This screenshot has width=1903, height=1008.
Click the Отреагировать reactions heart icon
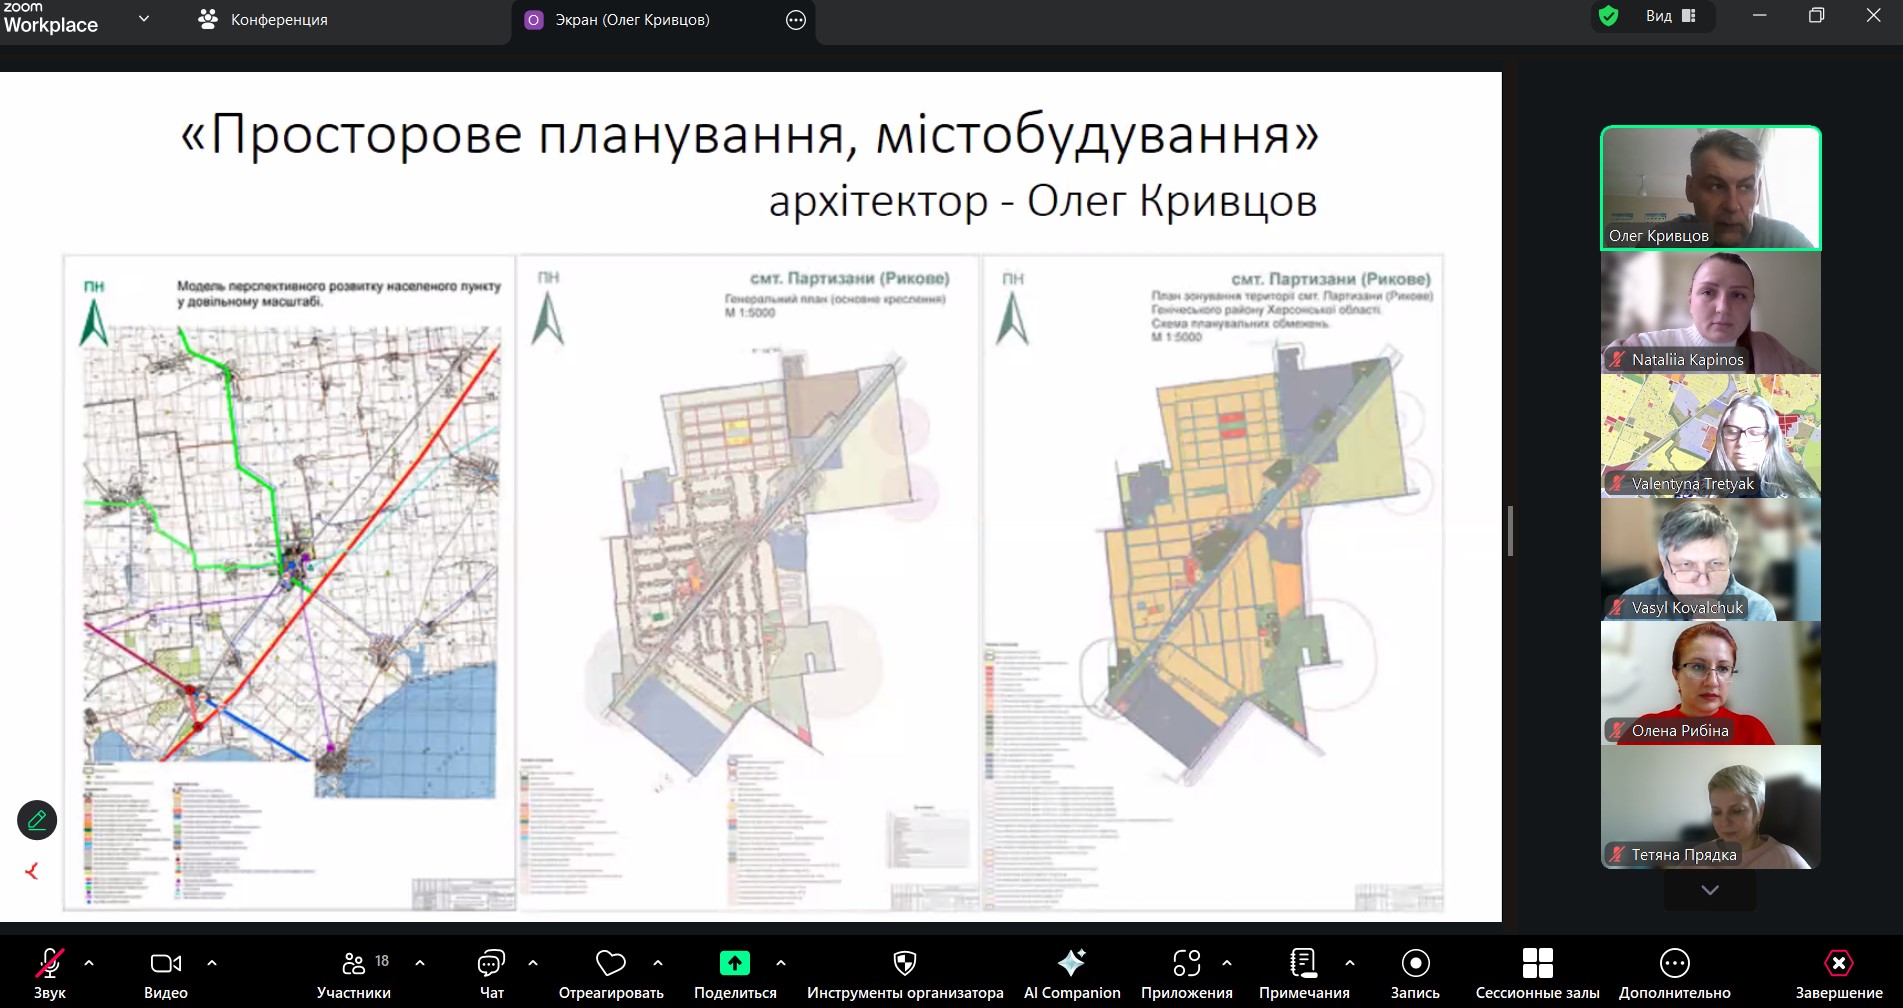(610, 973)
